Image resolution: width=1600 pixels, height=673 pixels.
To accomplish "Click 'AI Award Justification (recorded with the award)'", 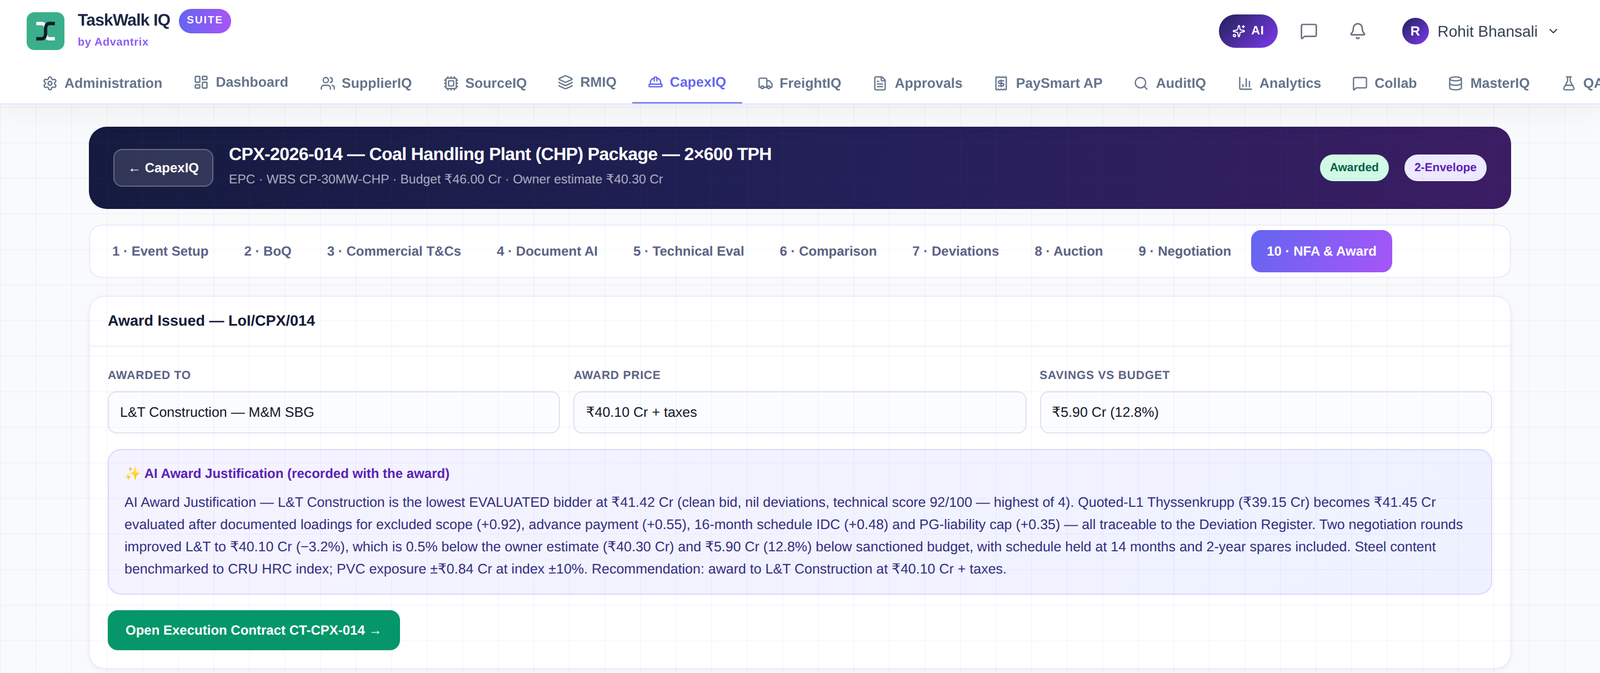I will pyautogui.click(x=297, y=474).
